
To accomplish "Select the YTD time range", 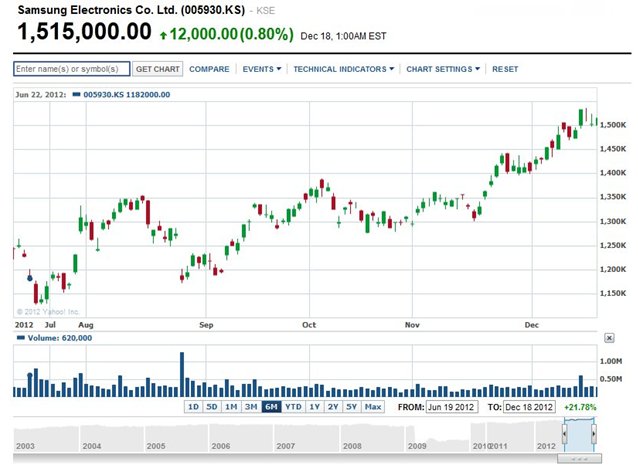I will 293,407.
